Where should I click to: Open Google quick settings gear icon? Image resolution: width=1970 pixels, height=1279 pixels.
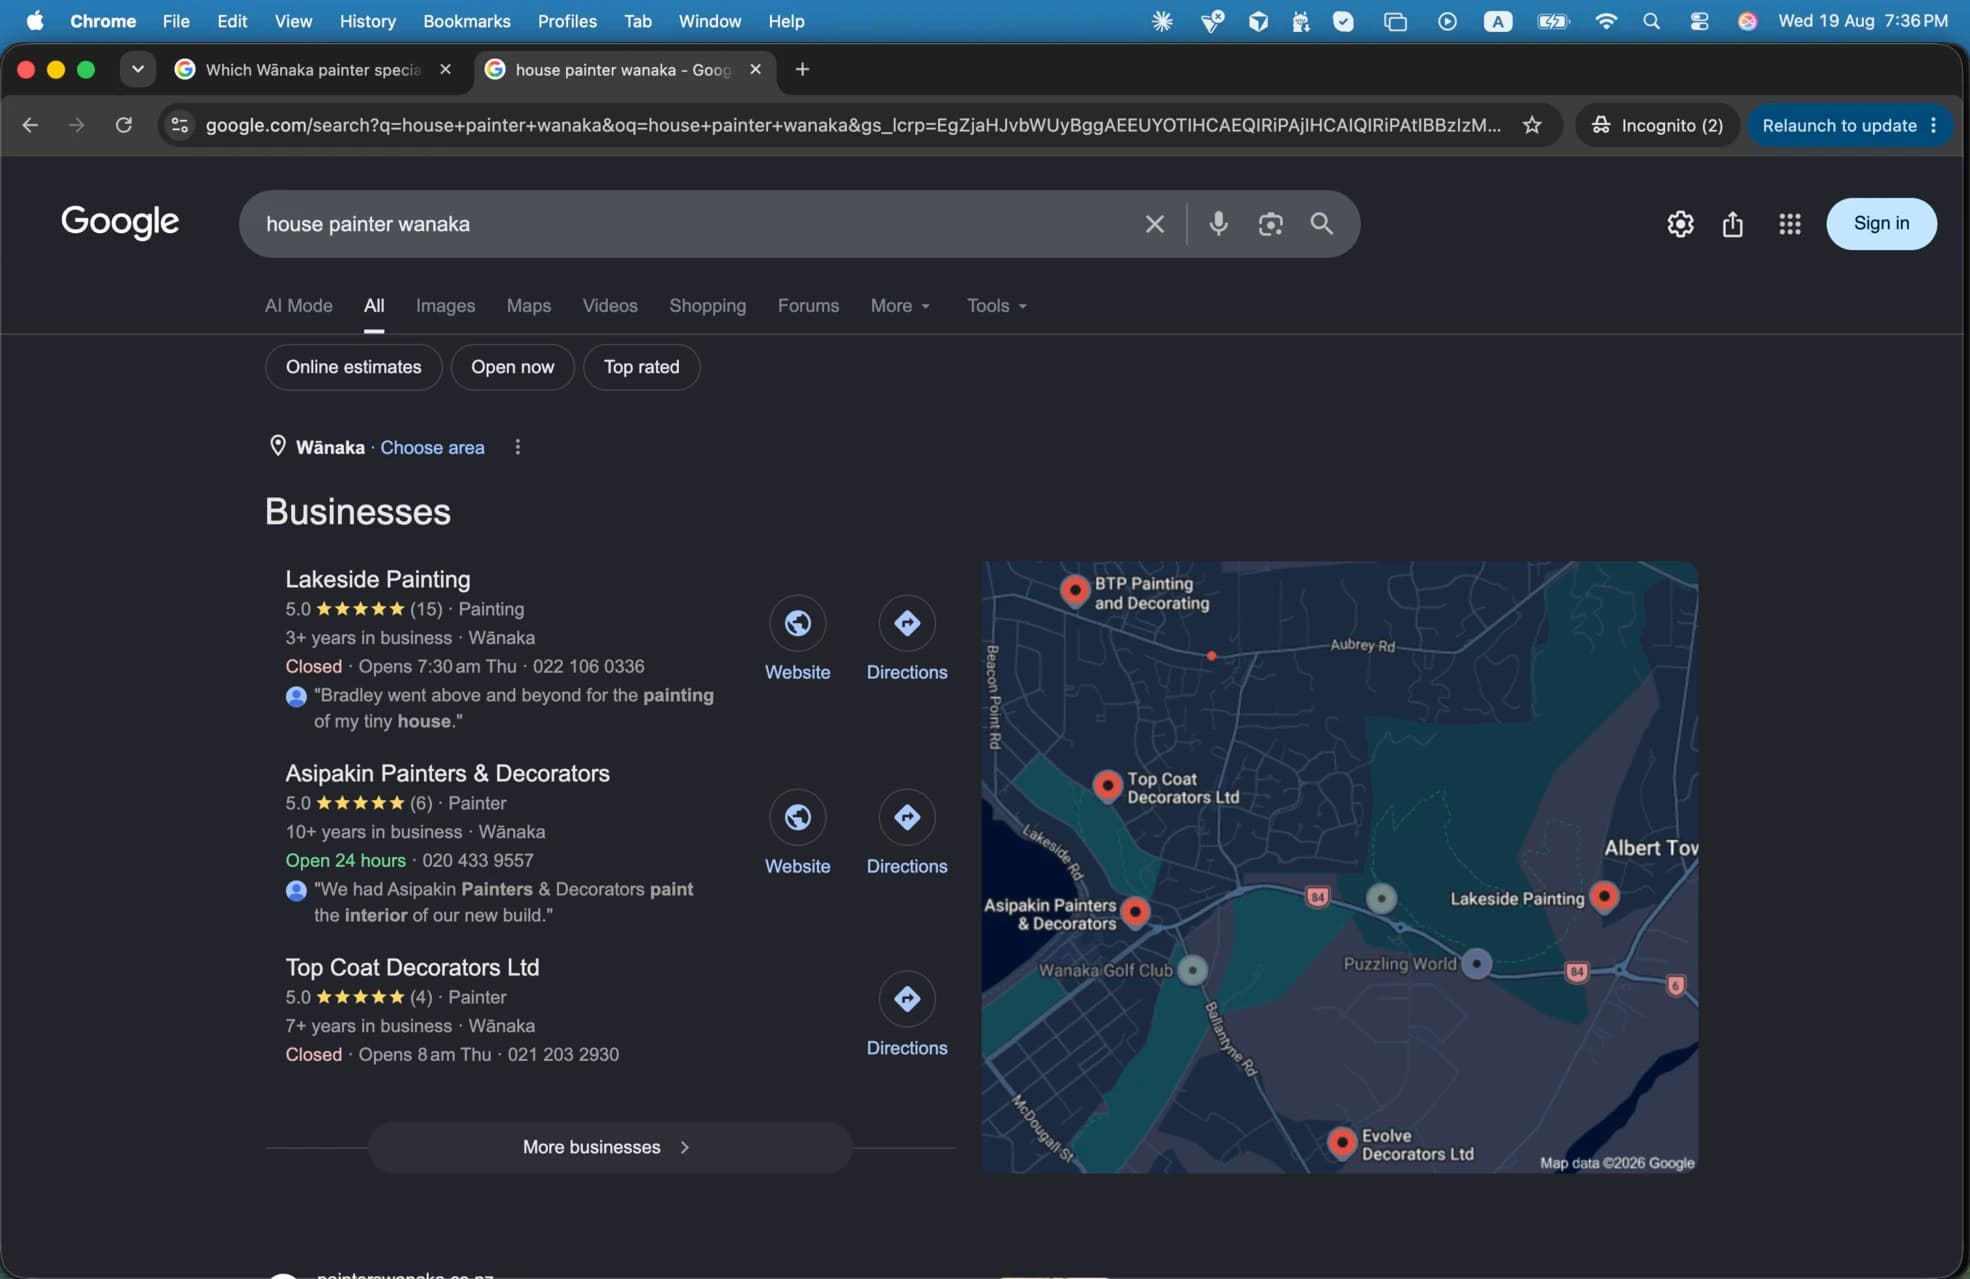click(1680, 224)
